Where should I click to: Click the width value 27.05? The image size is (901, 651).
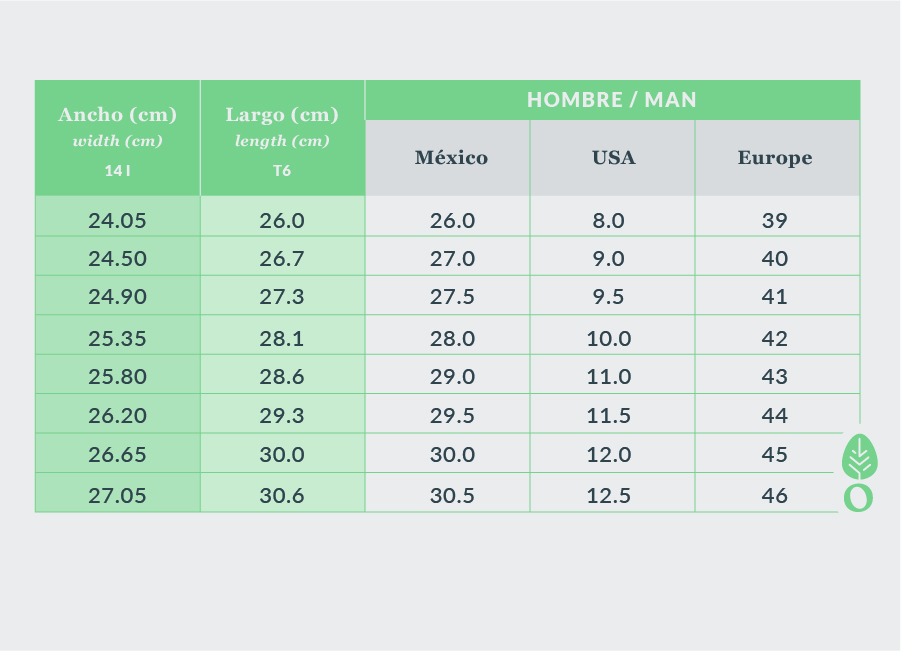pos(118,495)
